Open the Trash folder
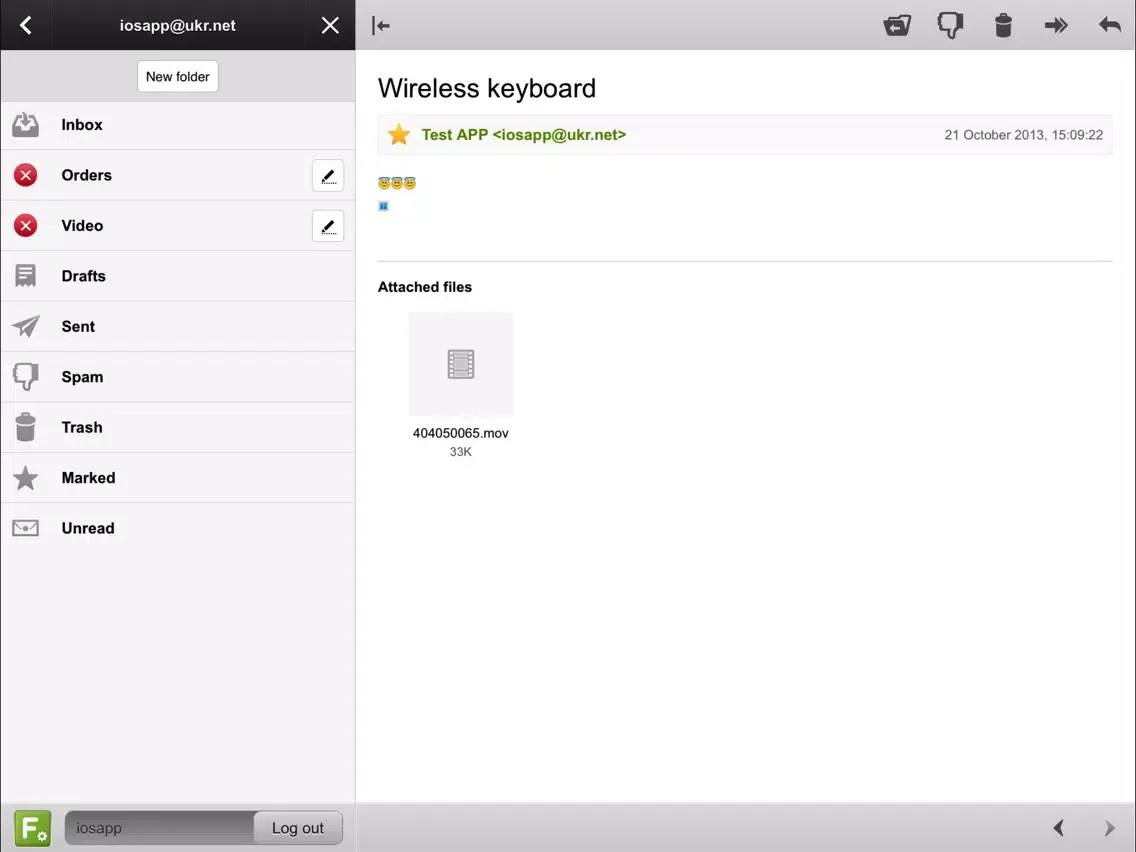 (x=178, y=427)
